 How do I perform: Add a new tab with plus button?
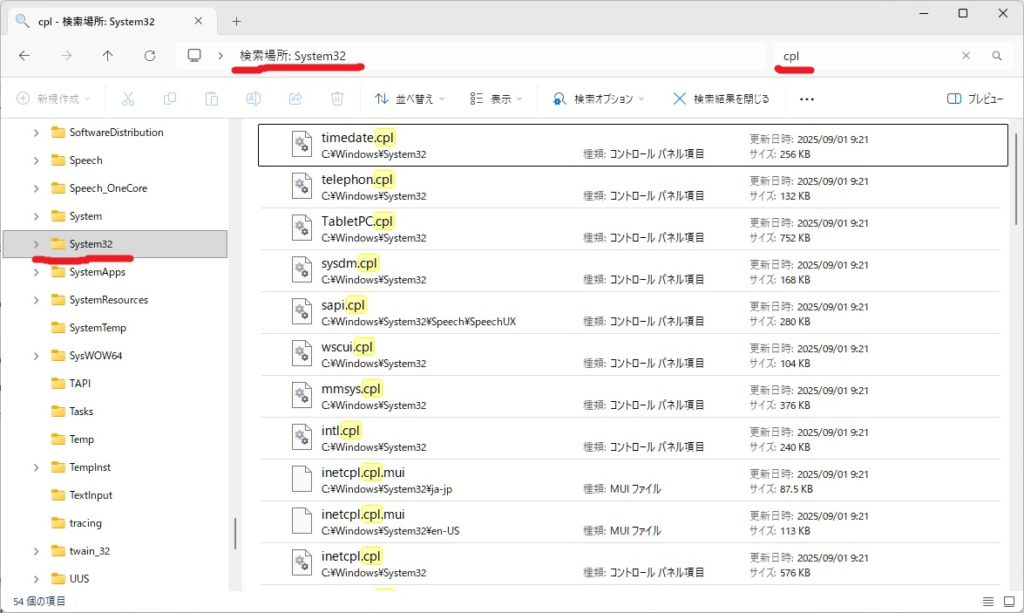[x=237, y=21]
